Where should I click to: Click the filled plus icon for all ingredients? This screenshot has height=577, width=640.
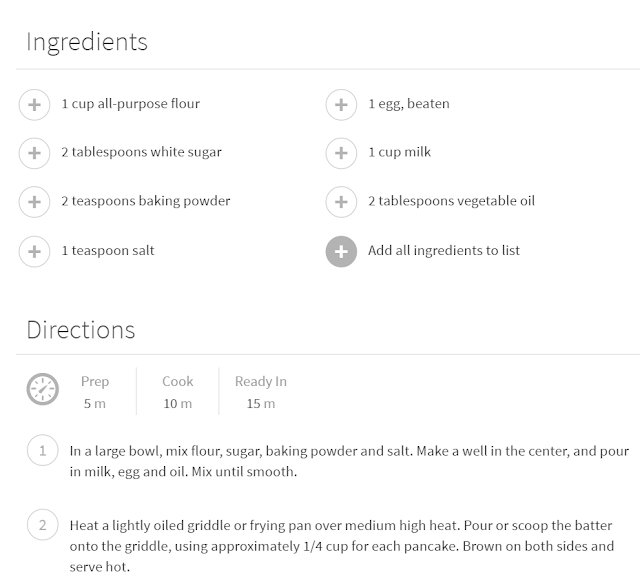point(341,251)
